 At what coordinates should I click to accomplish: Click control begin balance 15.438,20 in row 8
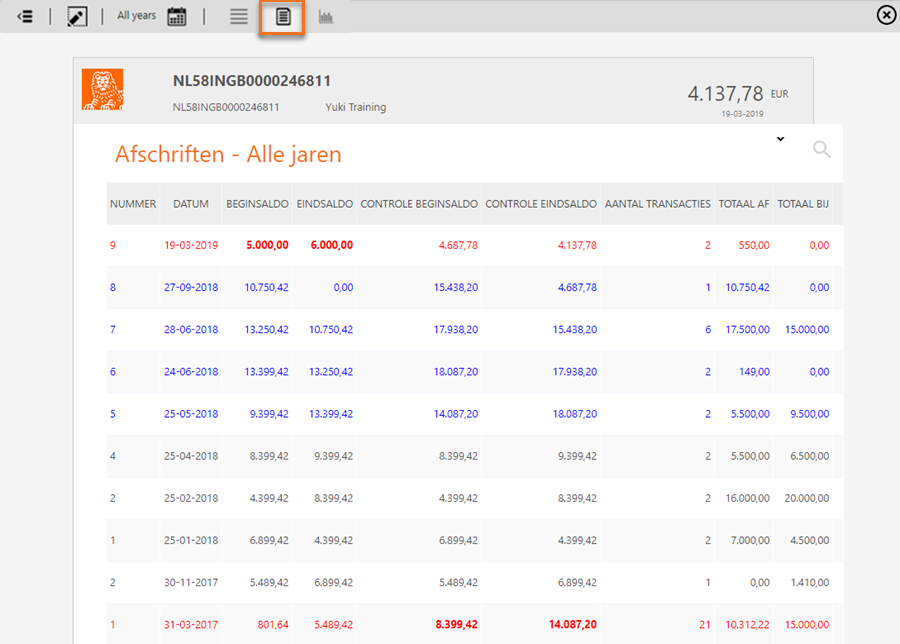click(456, 288)
